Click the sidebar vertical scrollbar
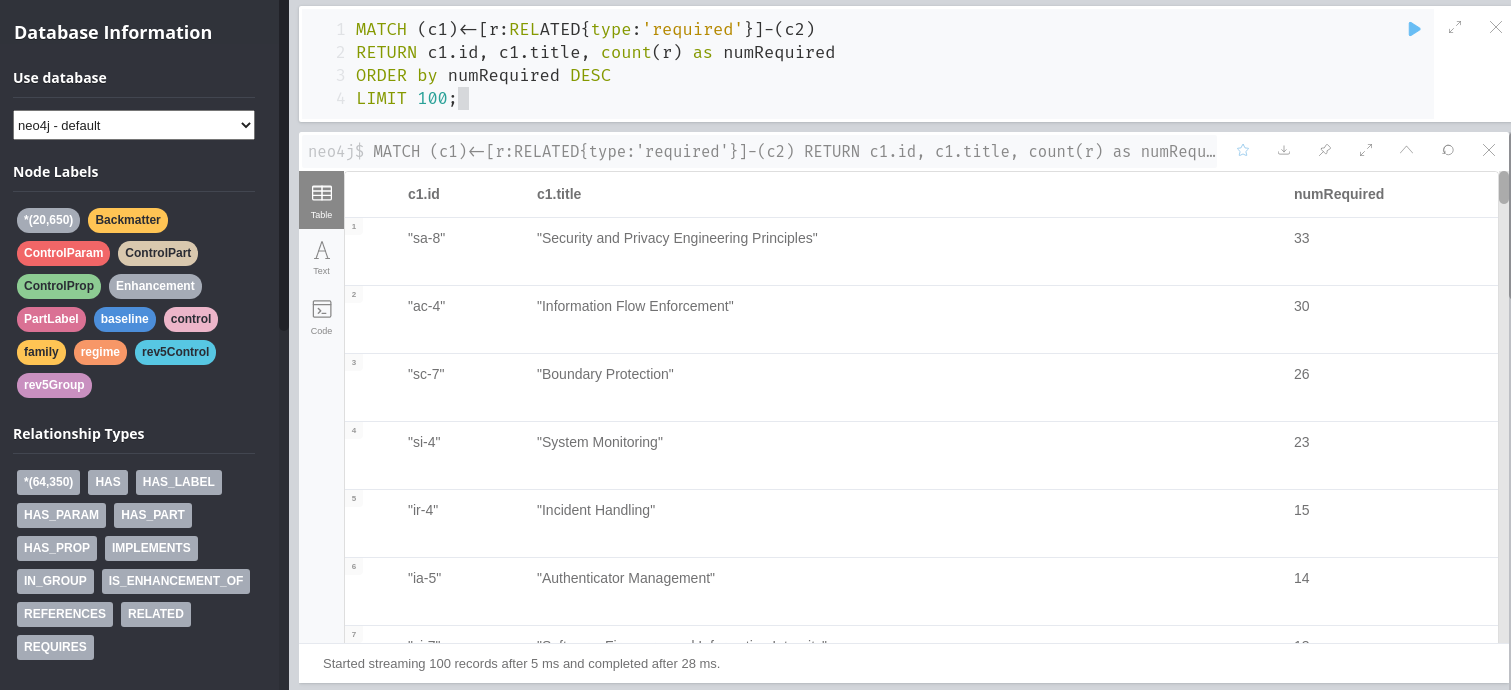This screenshot has width=1511, height=690. [x=283, y=165]
